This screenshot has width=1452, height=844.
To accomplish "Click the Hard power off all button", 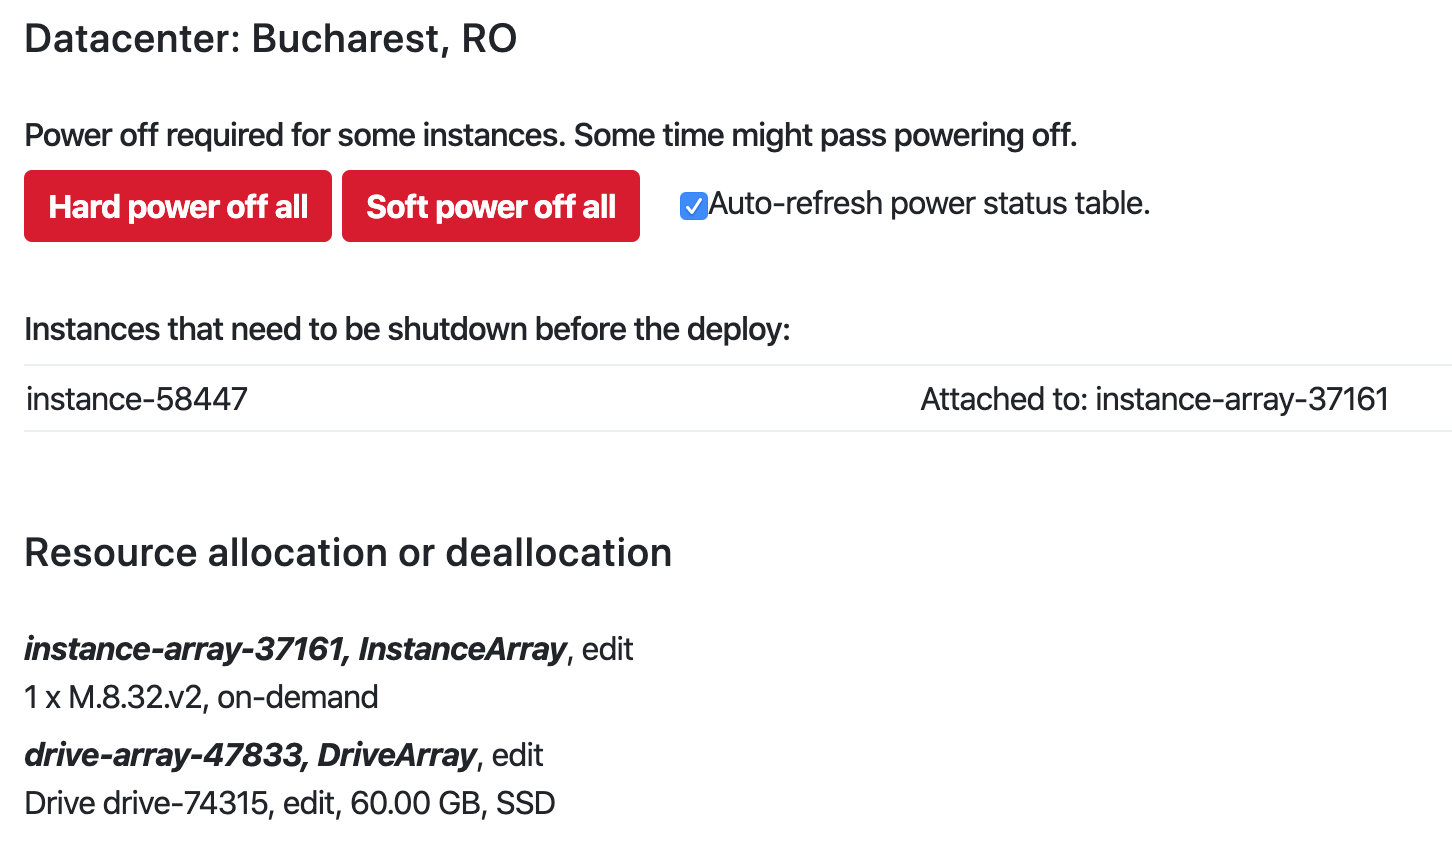I will click(178, 206).
